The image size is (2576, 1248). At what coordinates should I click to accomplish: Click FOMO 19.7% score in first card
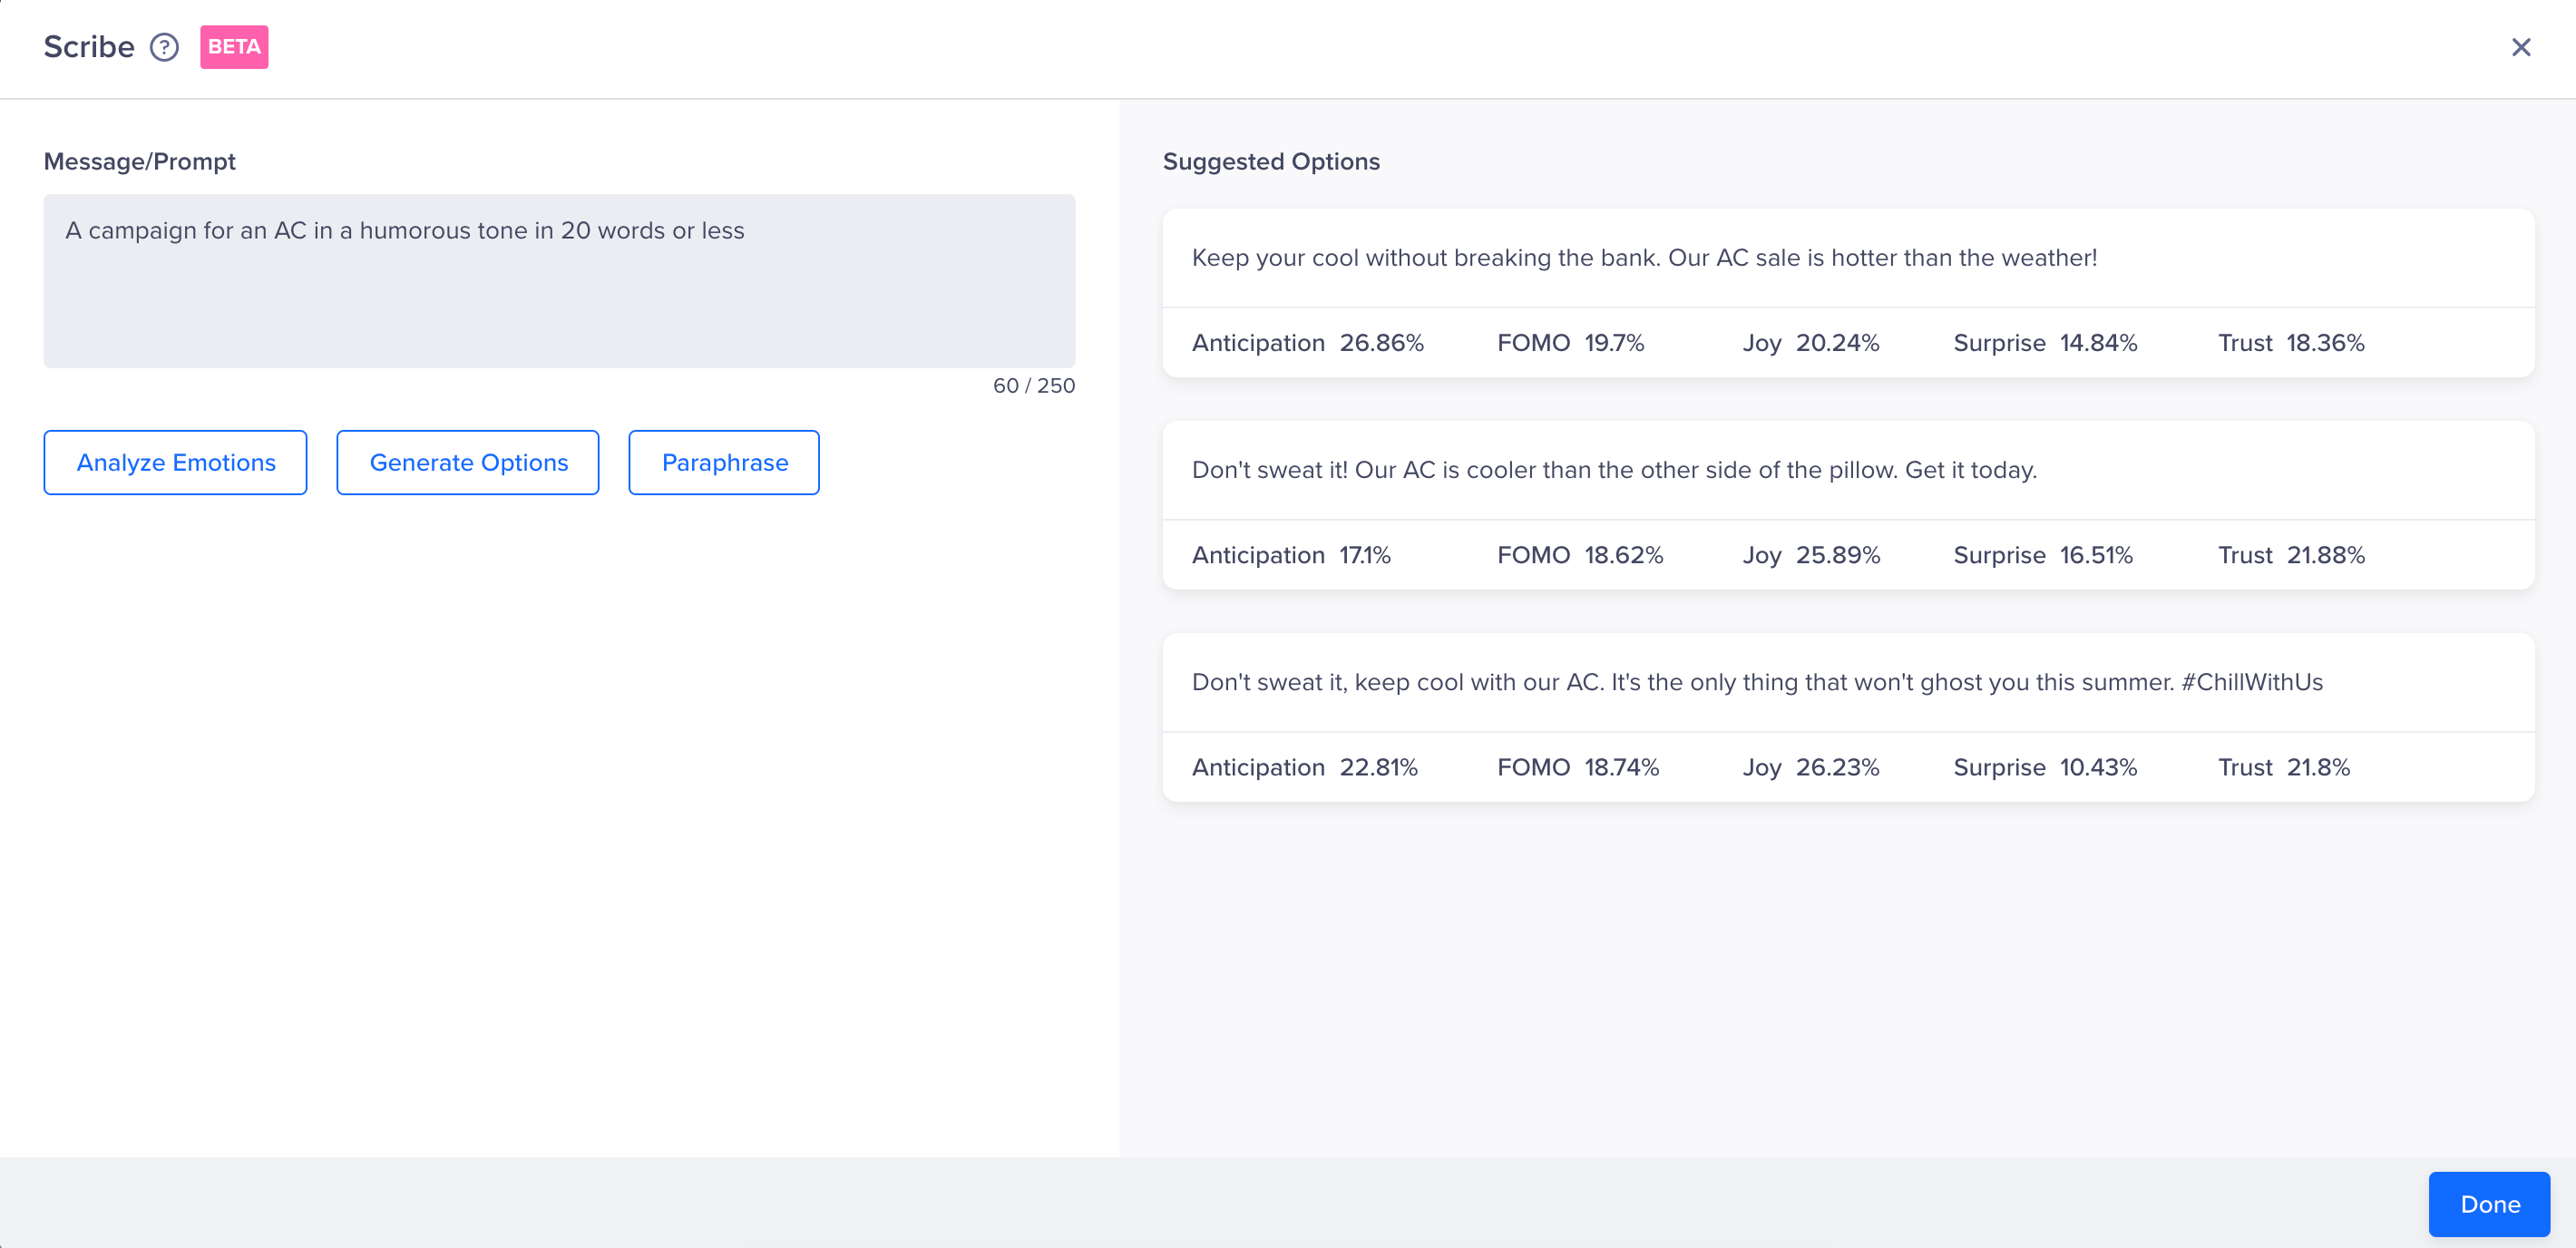point(1570,343)
